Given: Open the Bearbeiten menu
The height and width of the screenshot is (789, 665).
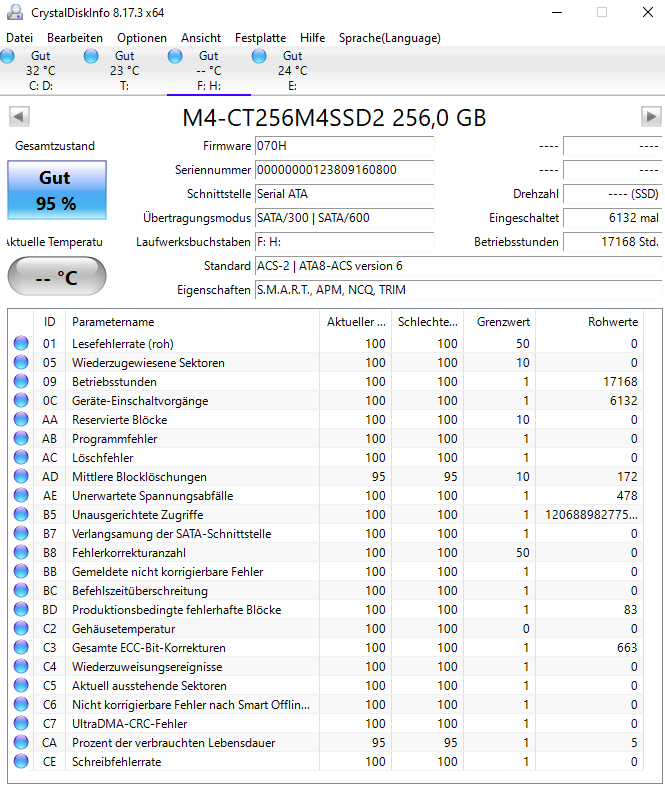Looking at the screenshot, I should (x=75, y=38).
